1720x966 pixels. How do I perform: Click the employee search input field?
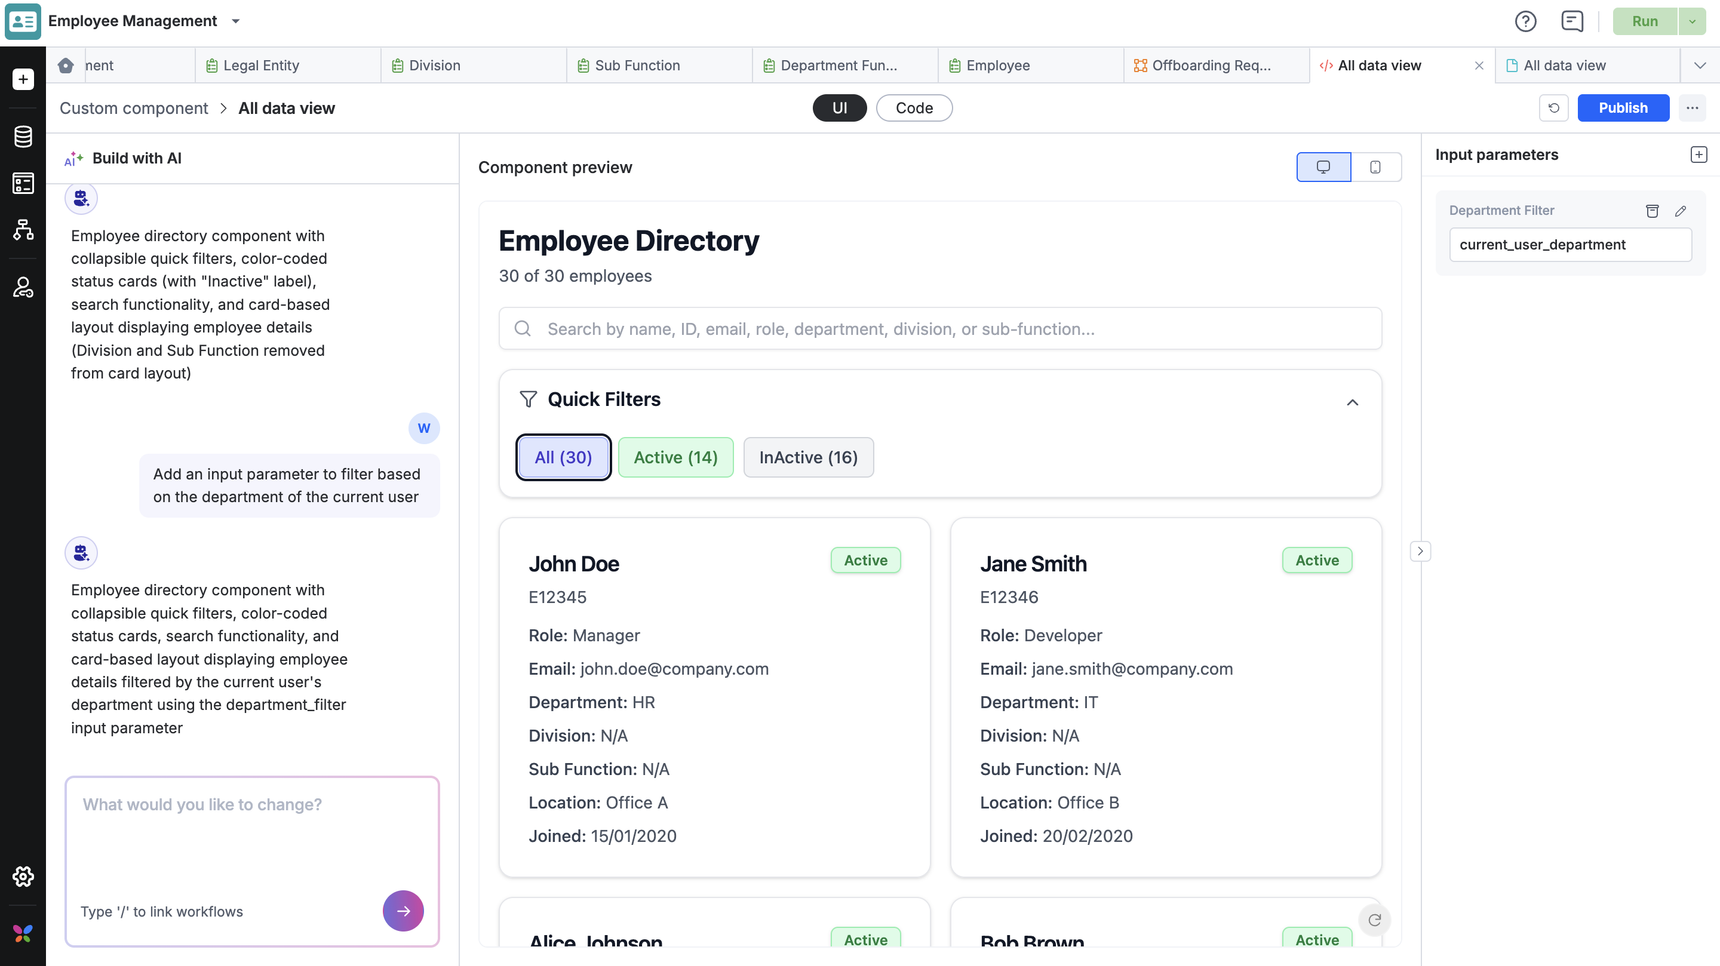940,329
